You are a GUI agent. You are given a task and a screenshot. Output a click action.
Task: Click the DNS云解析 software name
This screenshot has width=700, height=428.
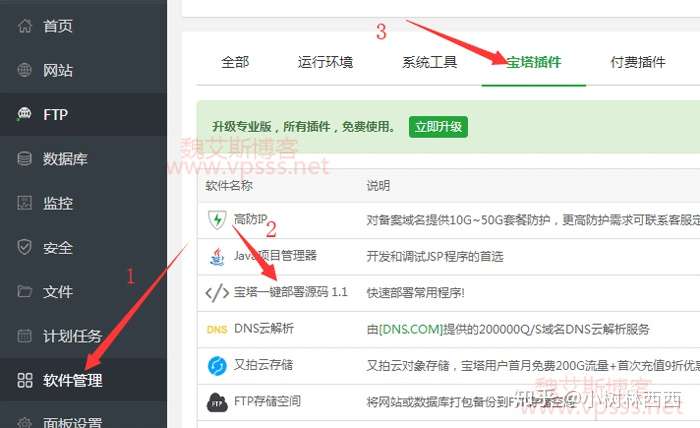(x=264, y=328)
